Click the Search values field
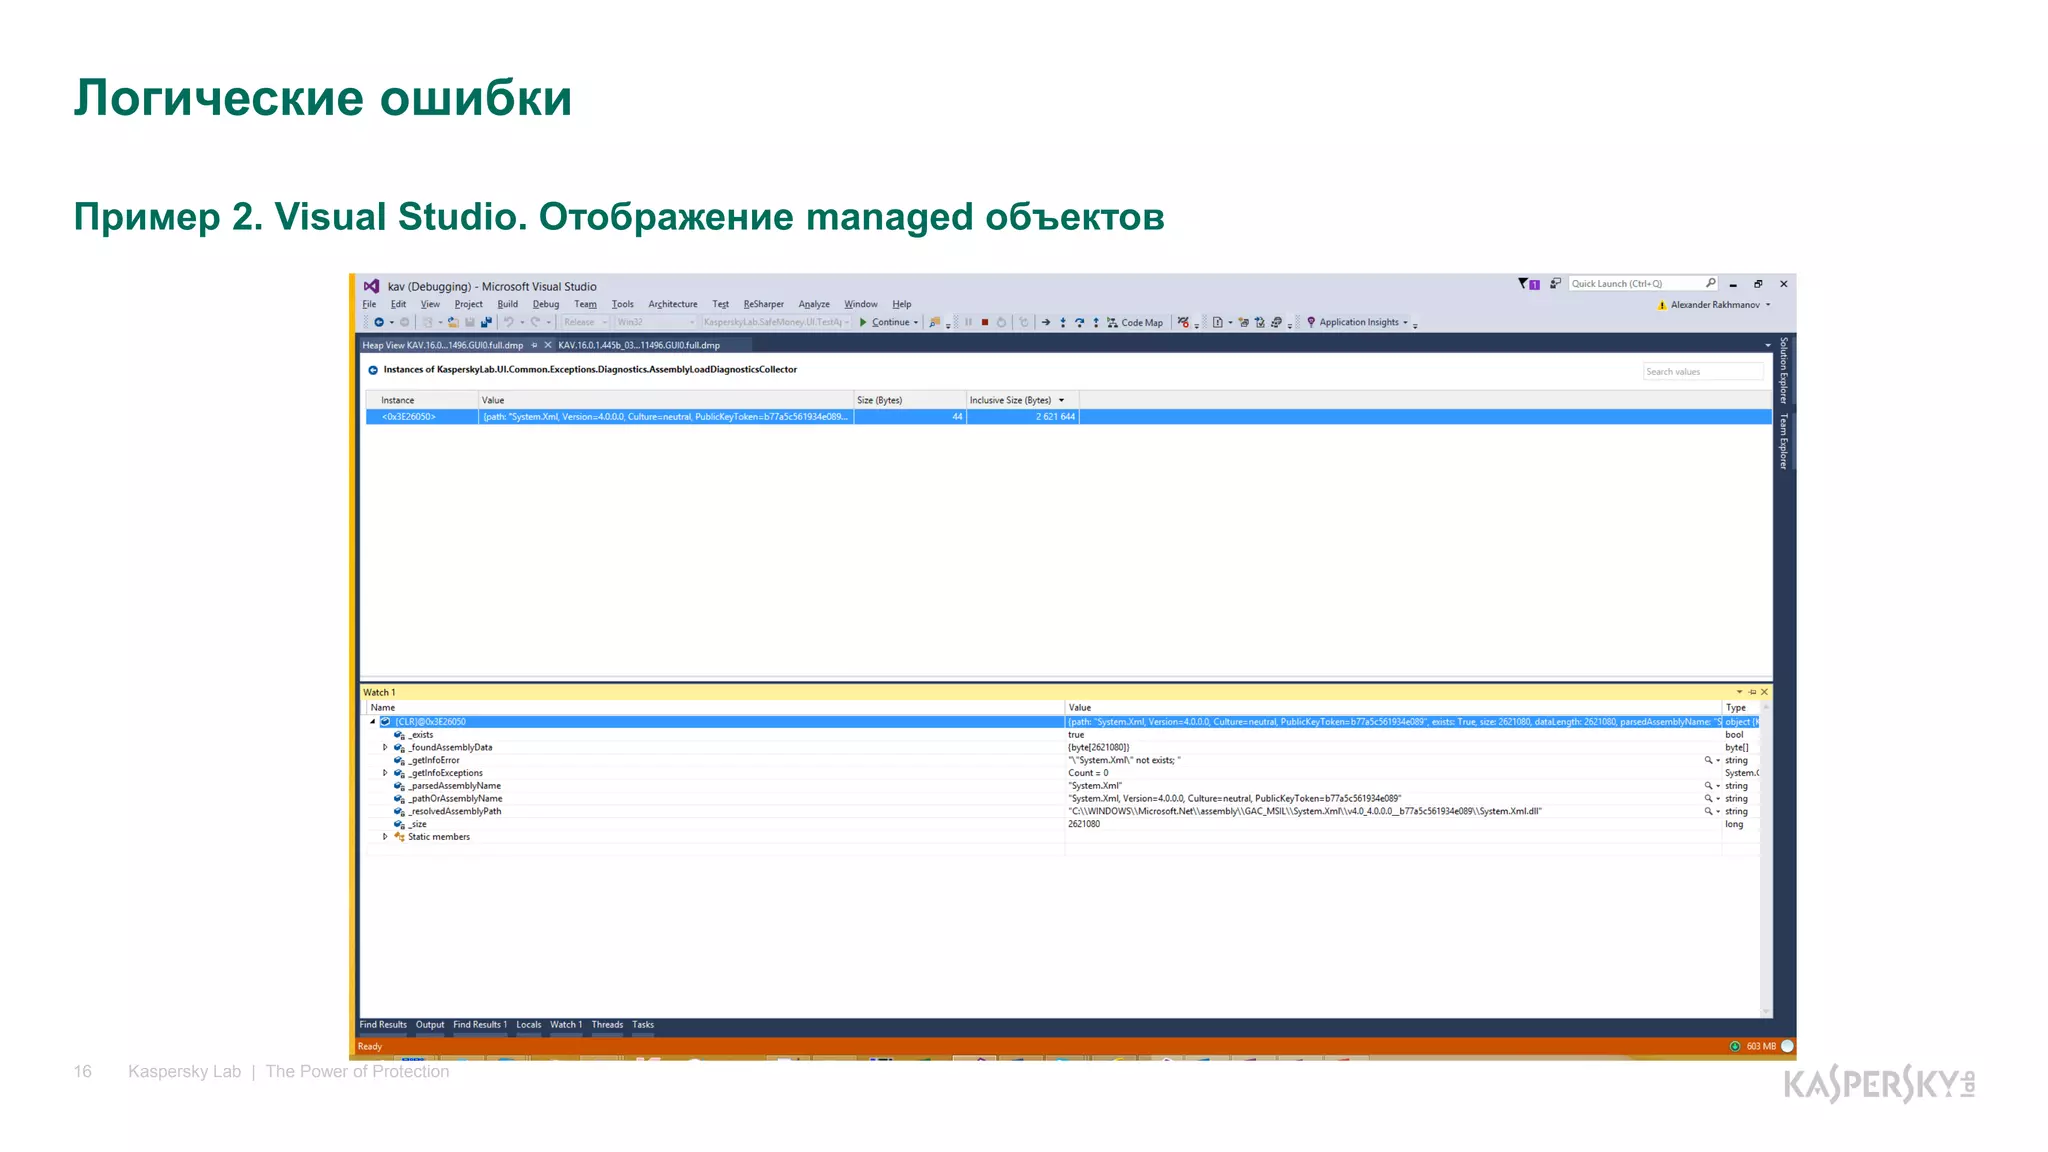 click(x=1703, y=372)
